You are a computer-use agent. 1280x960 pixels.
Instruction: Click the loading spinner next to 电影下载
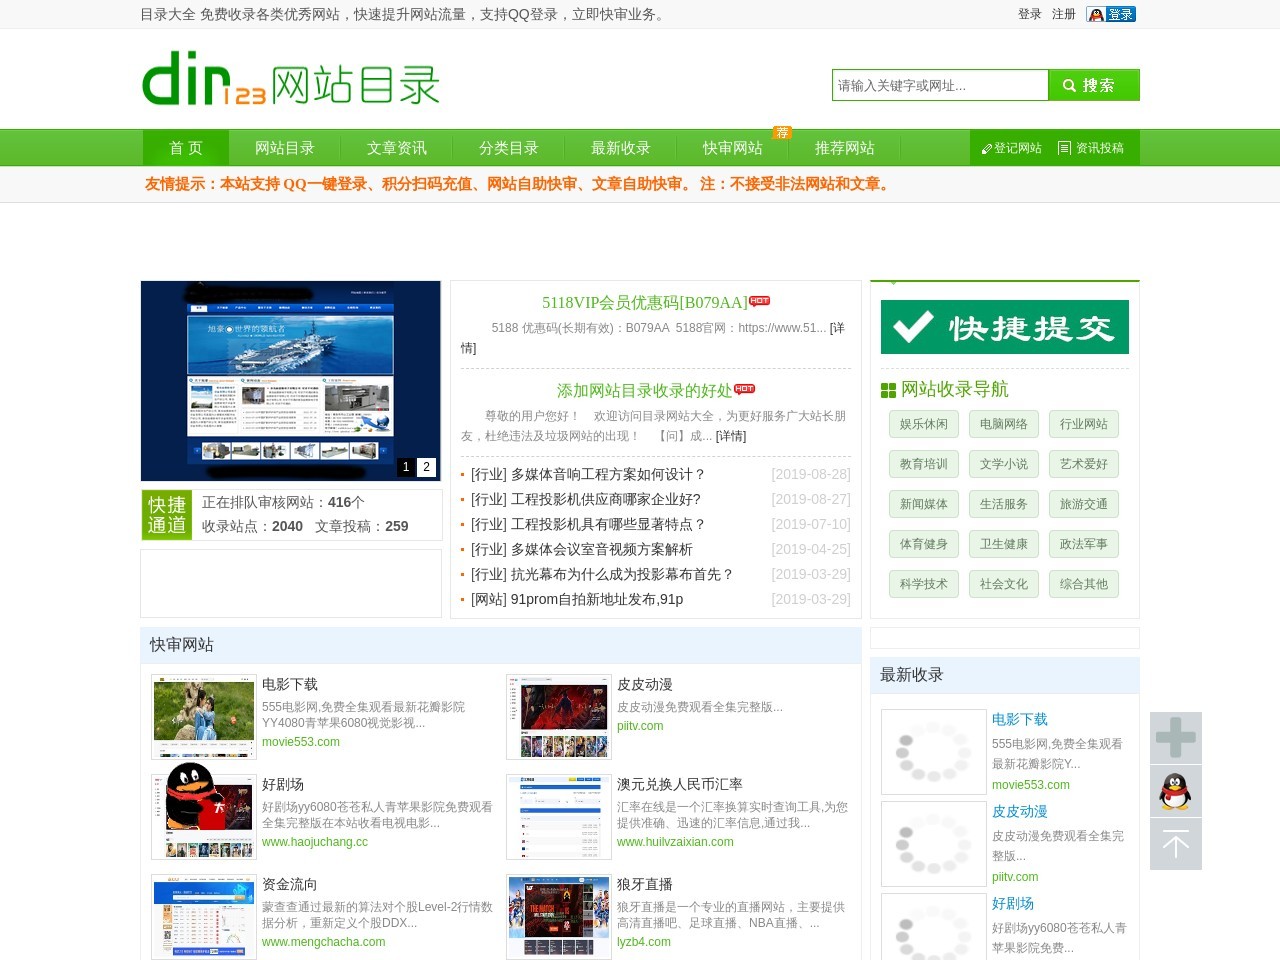(x=933, y=751)
